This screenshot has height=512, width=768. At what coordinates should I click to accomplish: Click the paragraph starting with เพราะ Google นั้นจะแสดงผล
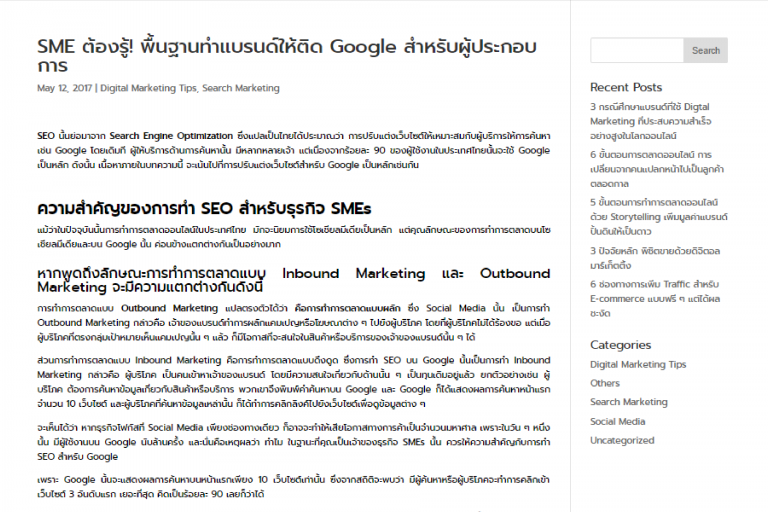pyautogui.click(x=293, y=487)
